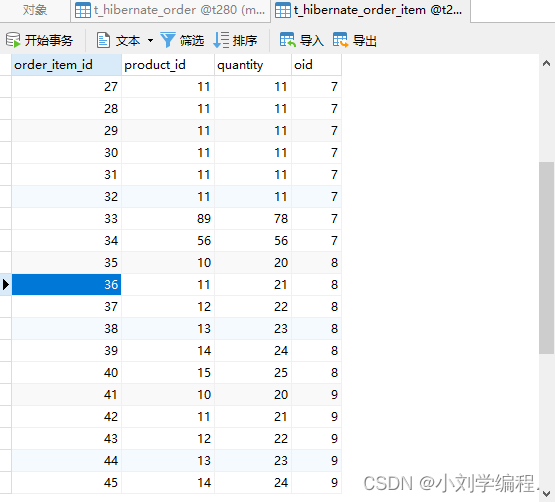
Task: Click the 导出 export icon
Action: point(341,40)
